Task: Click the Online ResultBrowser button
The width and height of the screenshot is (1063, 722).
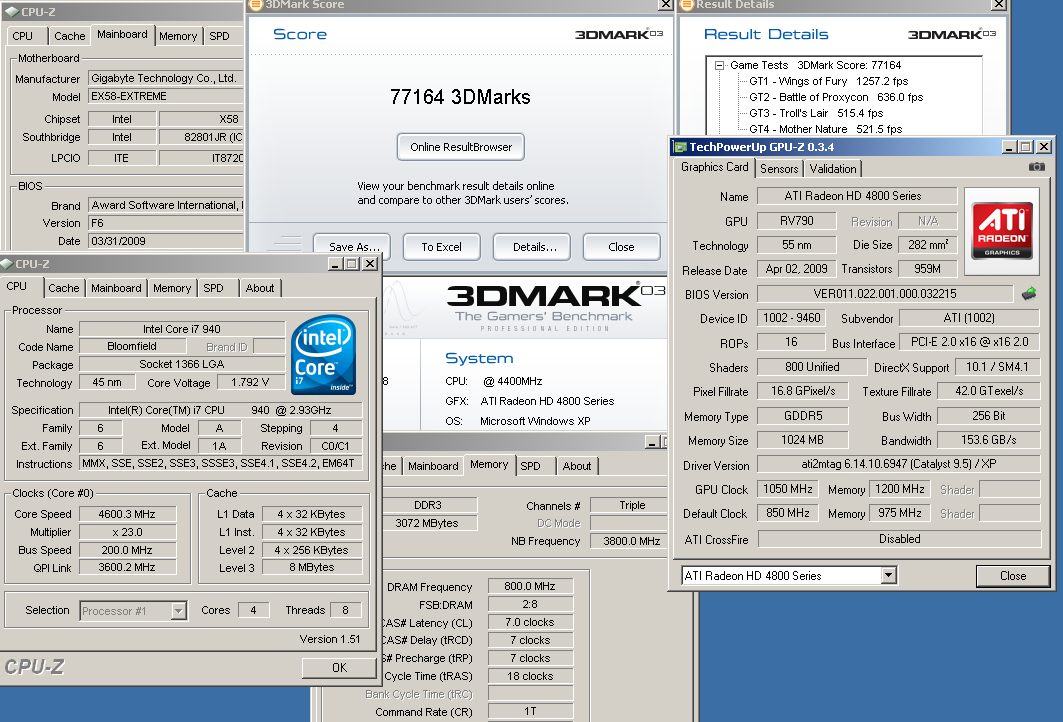Action: coord(461,147)
